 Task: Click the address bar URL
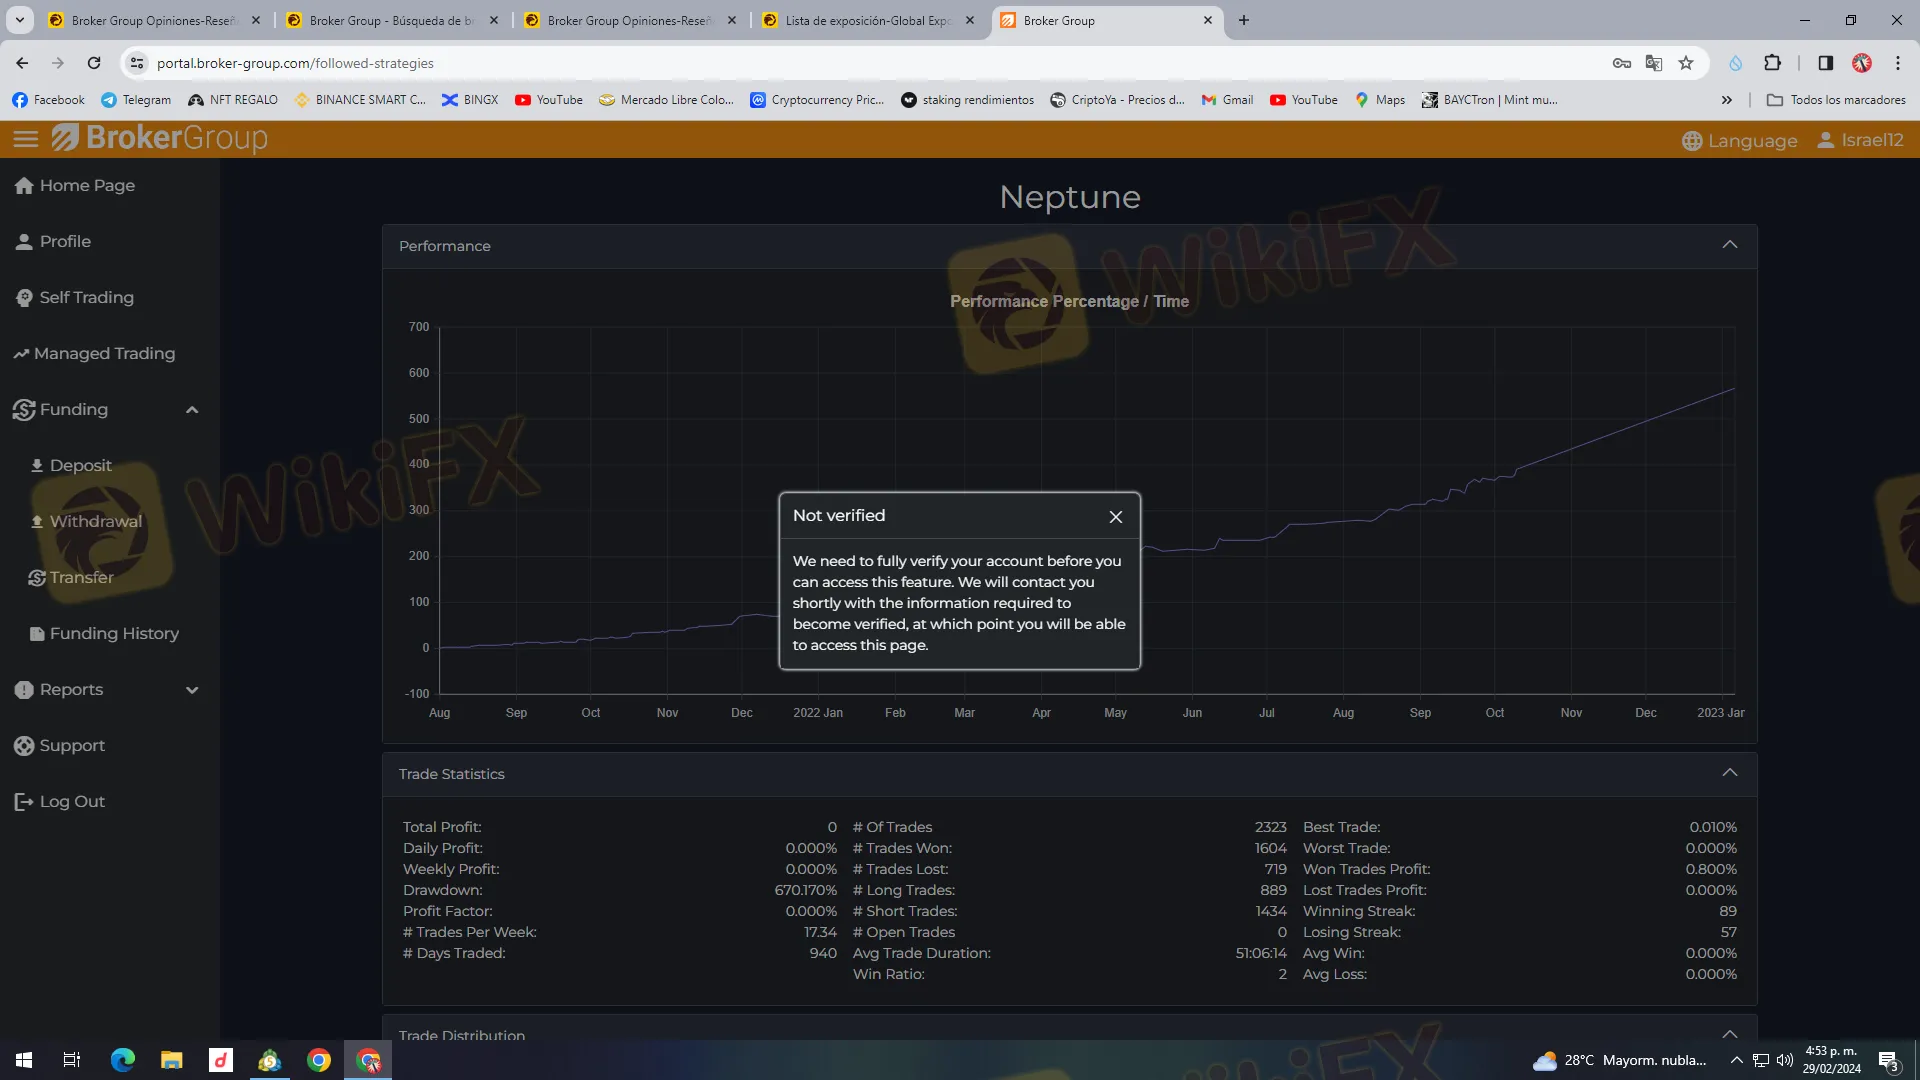click(295, 63)
